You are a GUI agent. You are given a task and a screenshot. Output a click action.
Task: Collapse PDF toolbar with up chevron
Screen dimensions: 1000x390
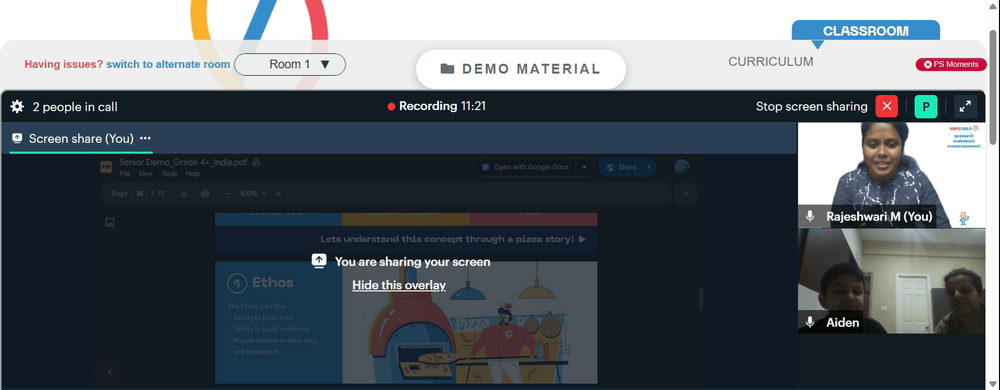click(x=686, y=194)
